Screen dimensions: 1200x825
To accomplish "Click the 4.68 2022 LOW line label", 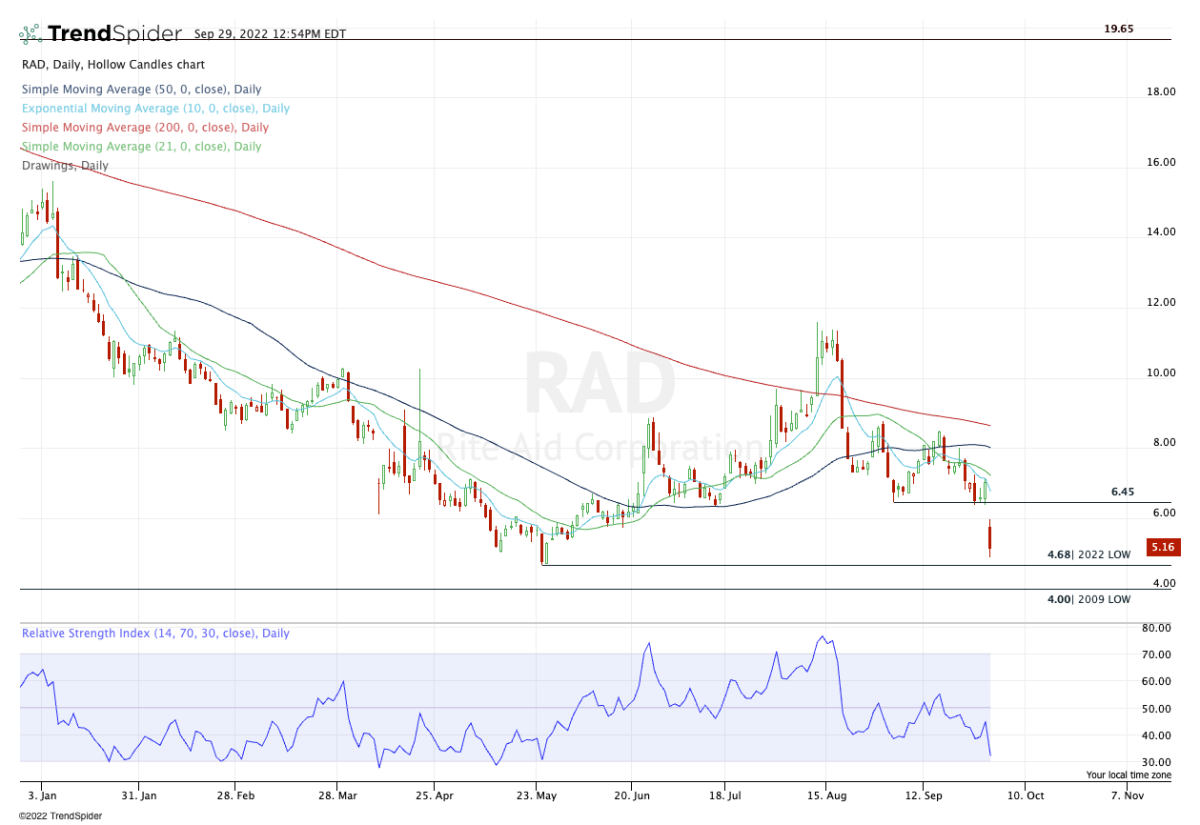I will pos(1089,554).
